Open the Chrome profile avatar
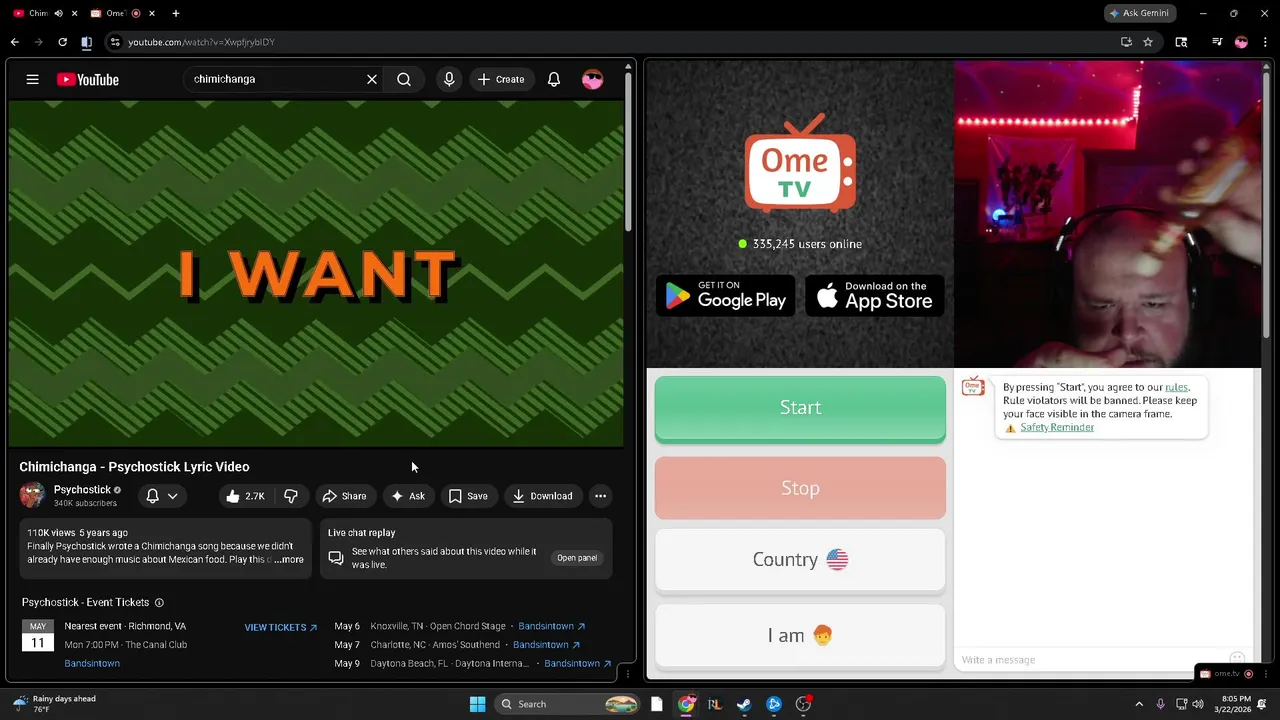The width and height of the screenshot is (1280, 720). [x=1242, y=42]
